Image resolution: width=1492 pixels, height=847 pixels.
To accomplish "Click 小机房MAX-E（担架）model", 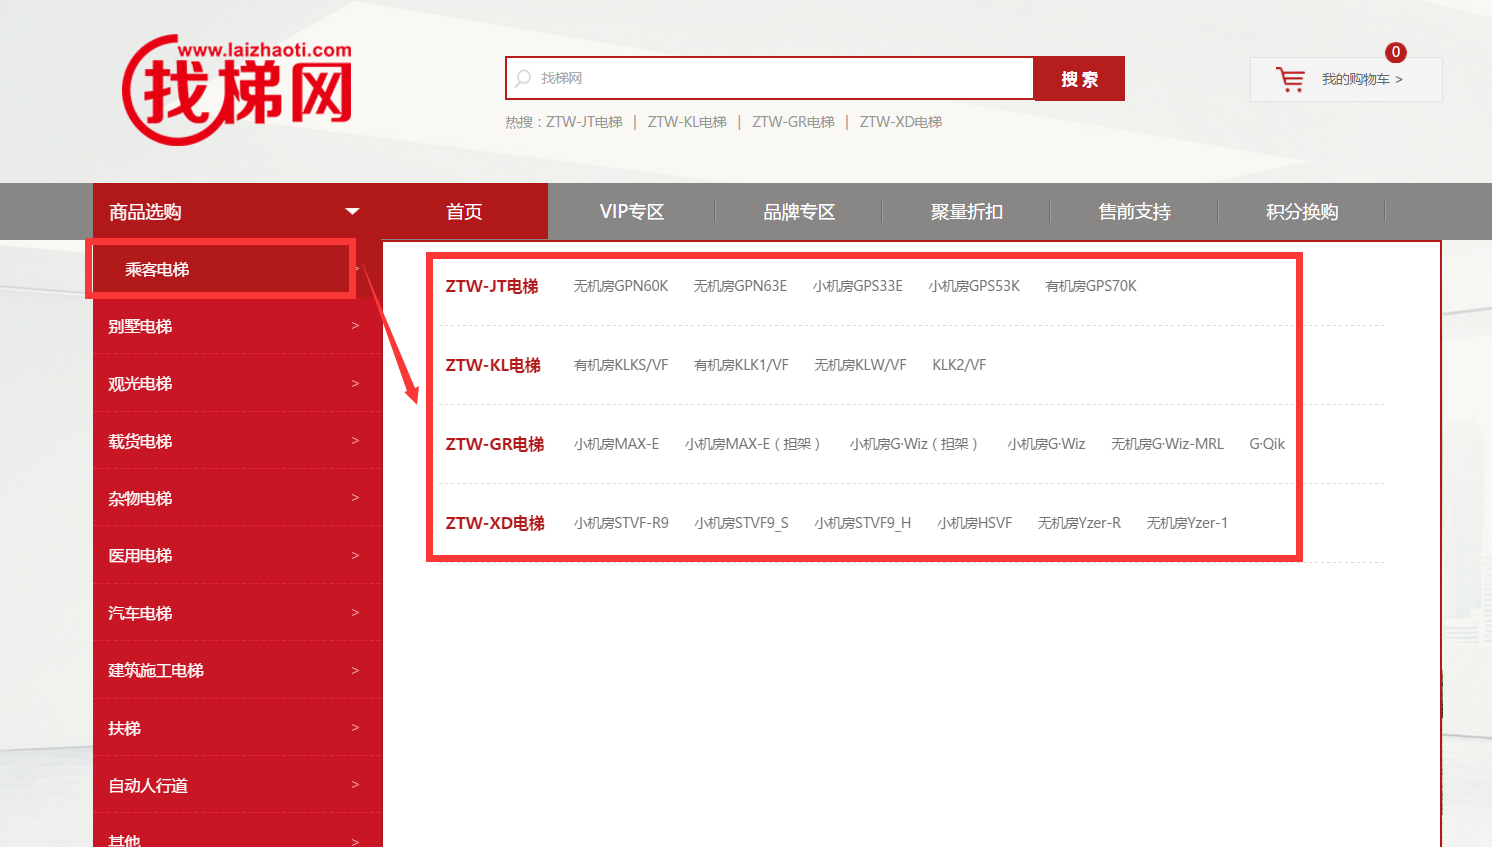I will coord(753,444).
